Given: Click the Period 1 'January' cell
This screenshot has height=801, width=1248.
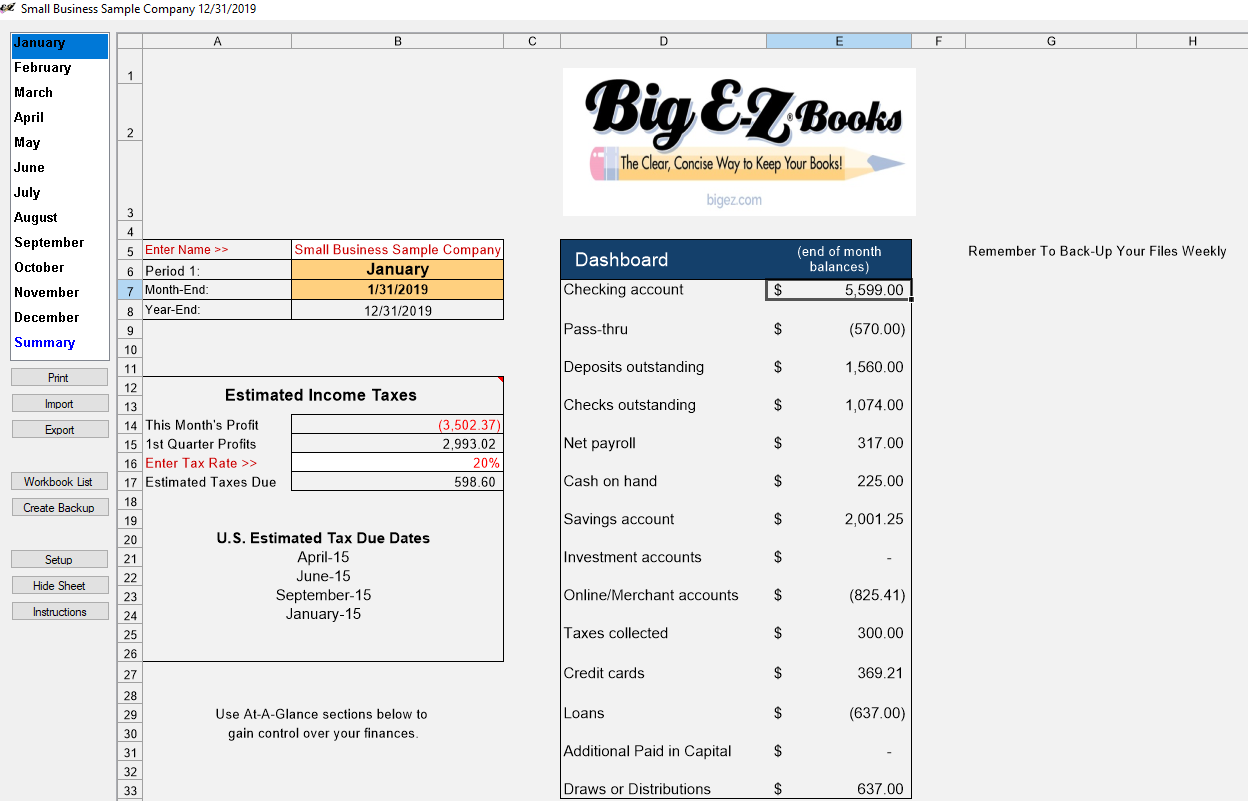Looking at the screenshot, I should click(398, 270).
